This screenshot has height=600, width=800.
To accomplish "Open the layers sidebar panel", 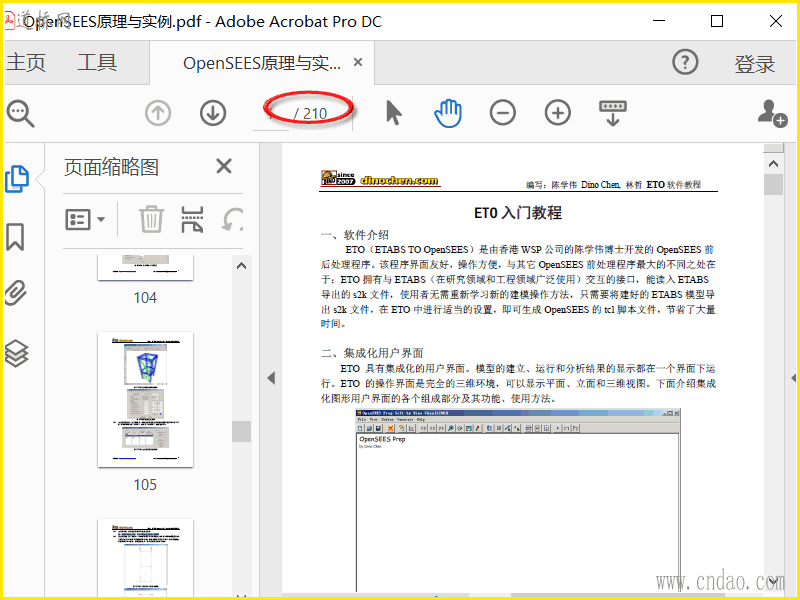I will [x=16, y=354].
